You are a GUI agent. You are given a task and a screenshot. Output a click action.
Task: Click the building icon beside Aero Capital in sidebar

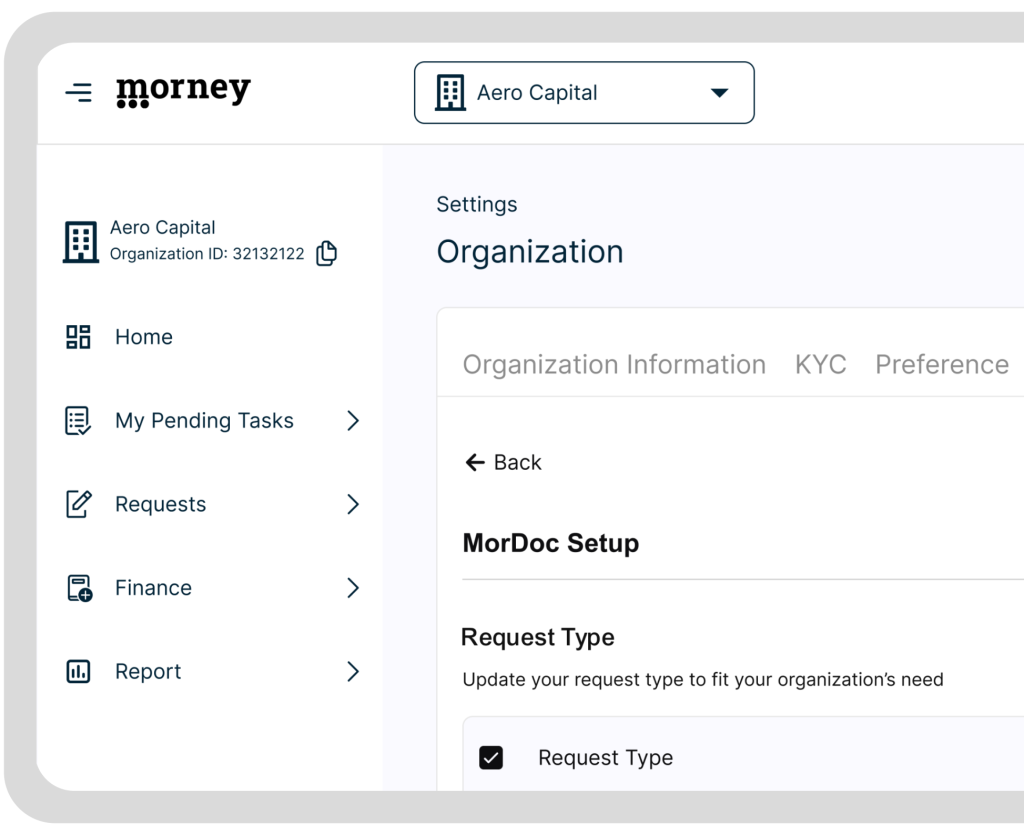pos(80,242)
